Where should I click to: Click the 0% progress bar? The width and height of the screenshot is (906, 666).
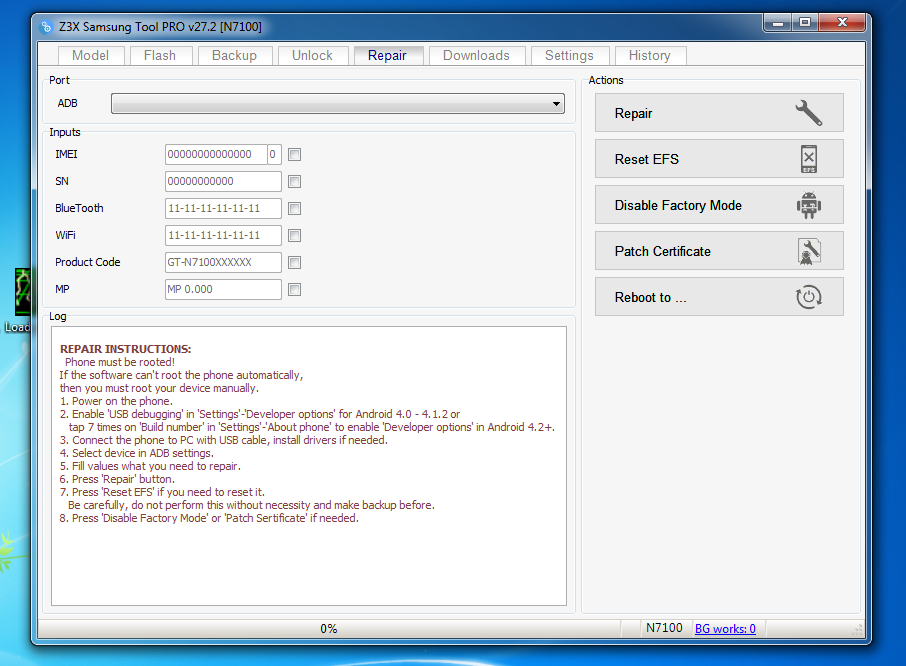329,628
